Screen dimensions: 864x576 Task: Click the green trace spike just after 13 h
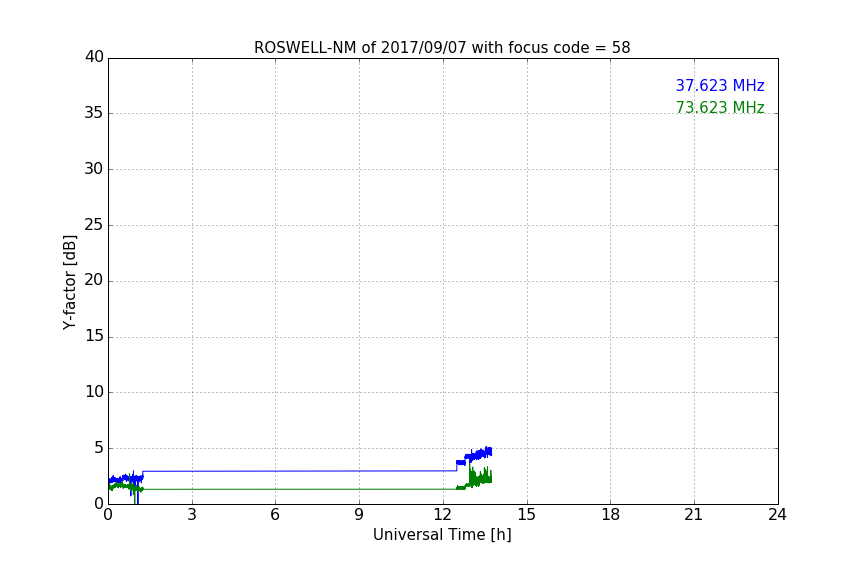470,473
